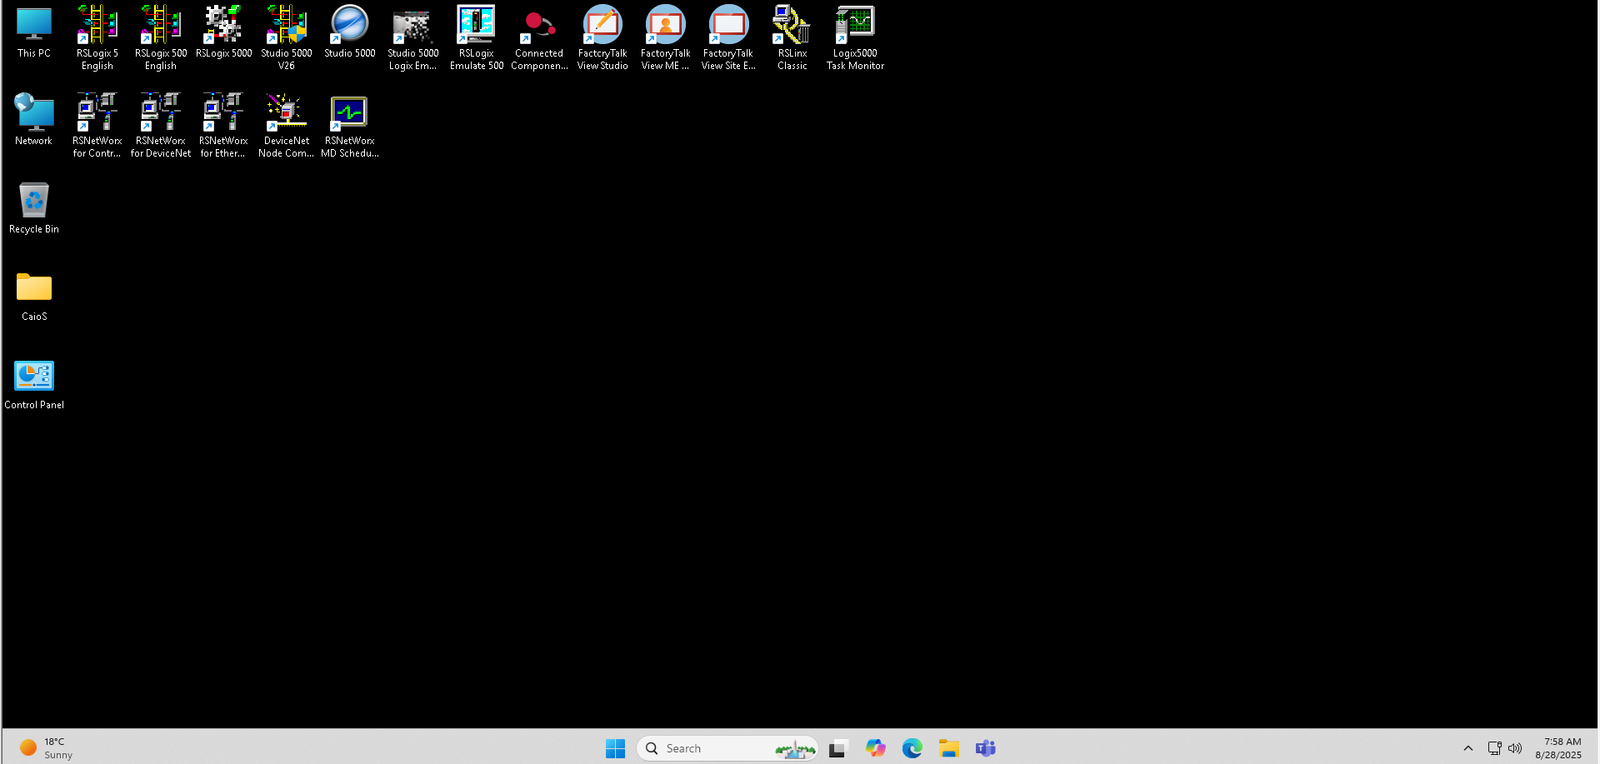Open the Windows Start menu
Viewport: 1600px width, 764px height.
pos(615,748)
